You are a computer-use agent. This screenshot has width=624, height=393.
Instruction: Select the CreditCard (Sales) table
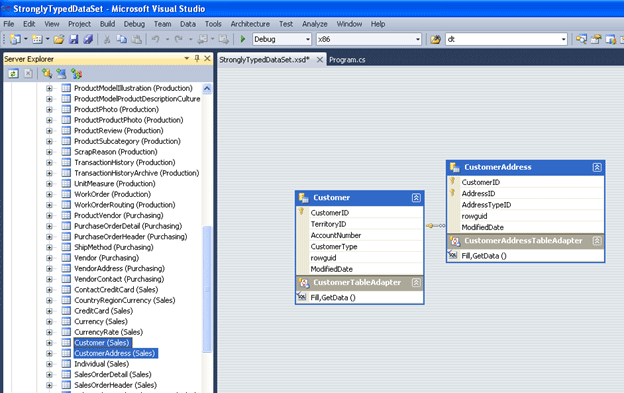(x=103, y=311)
